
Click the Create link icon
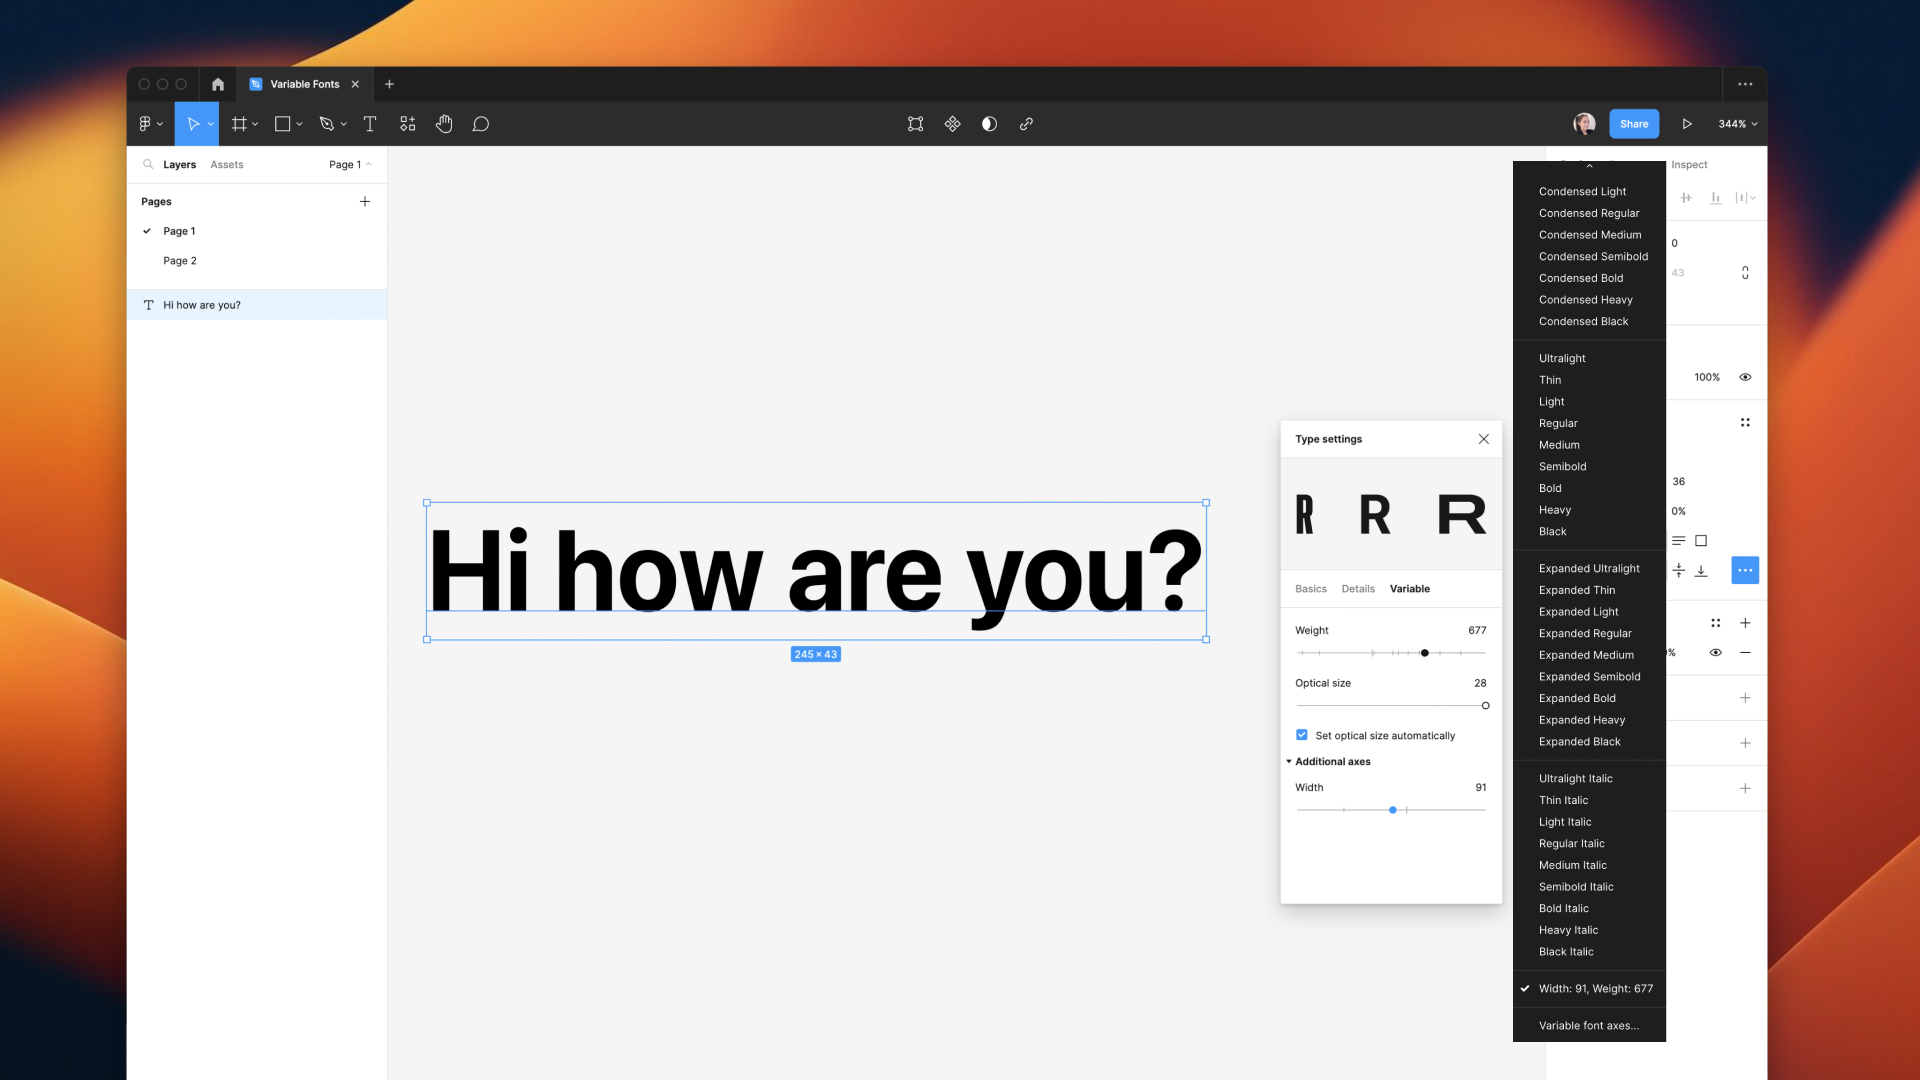tap(1026, 124)
